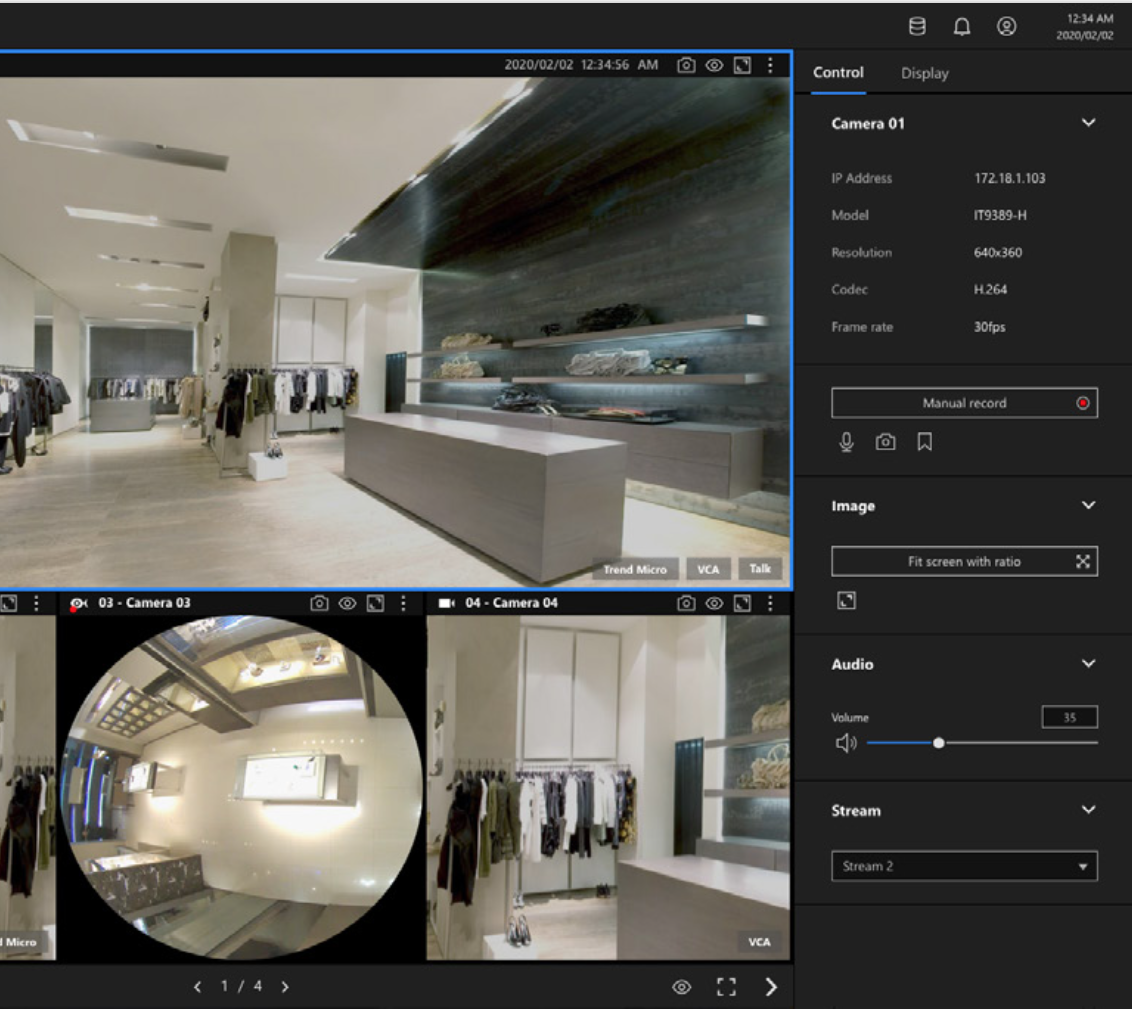Switch to the Display tab
The image size is (1132, 1009).
(924, 73)
